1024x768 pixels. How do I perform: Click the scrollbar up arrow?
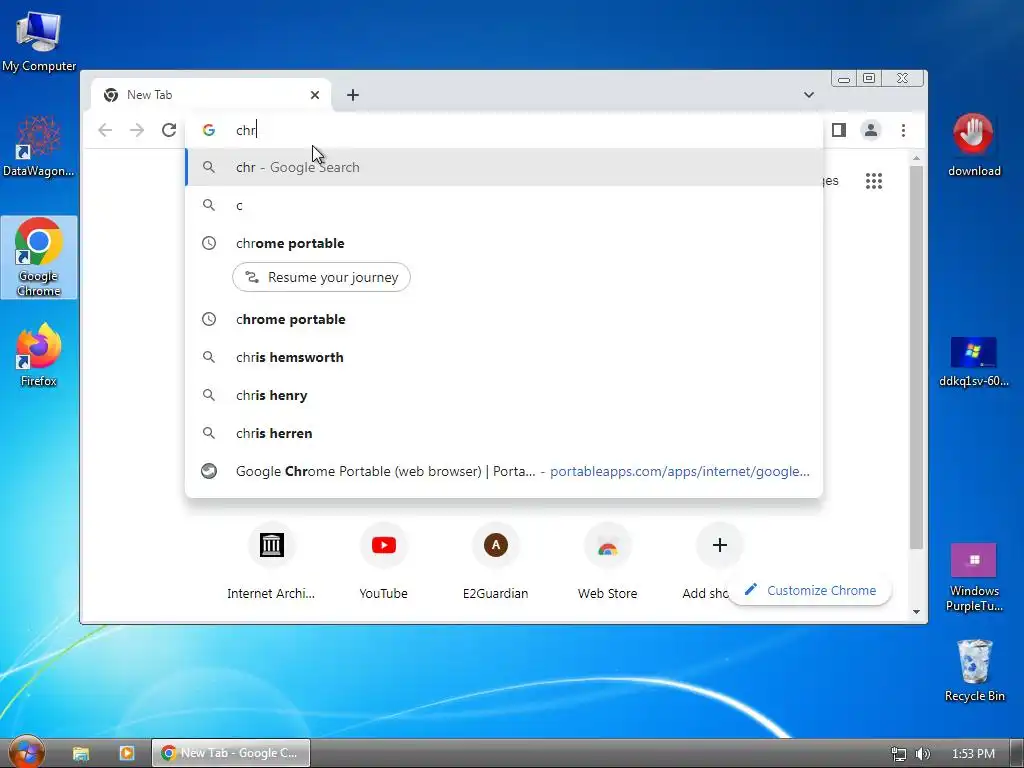click(916, 159)
